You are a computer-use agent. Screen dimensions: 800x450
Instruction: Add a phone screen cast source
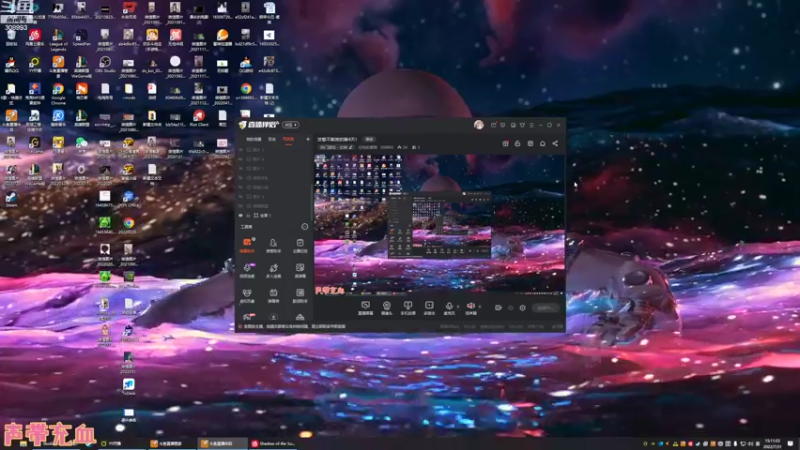(408, 308)
